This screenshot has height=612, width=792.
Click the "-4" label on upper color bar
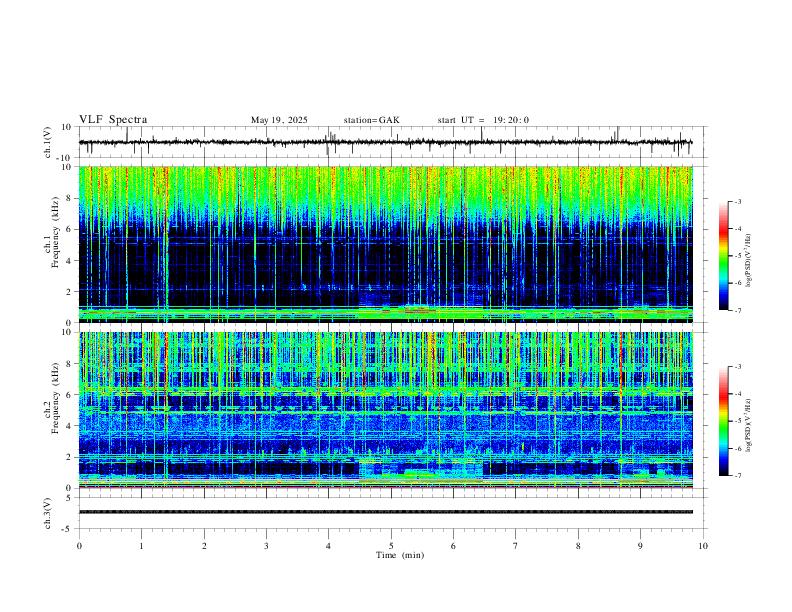tap(737, 229)
